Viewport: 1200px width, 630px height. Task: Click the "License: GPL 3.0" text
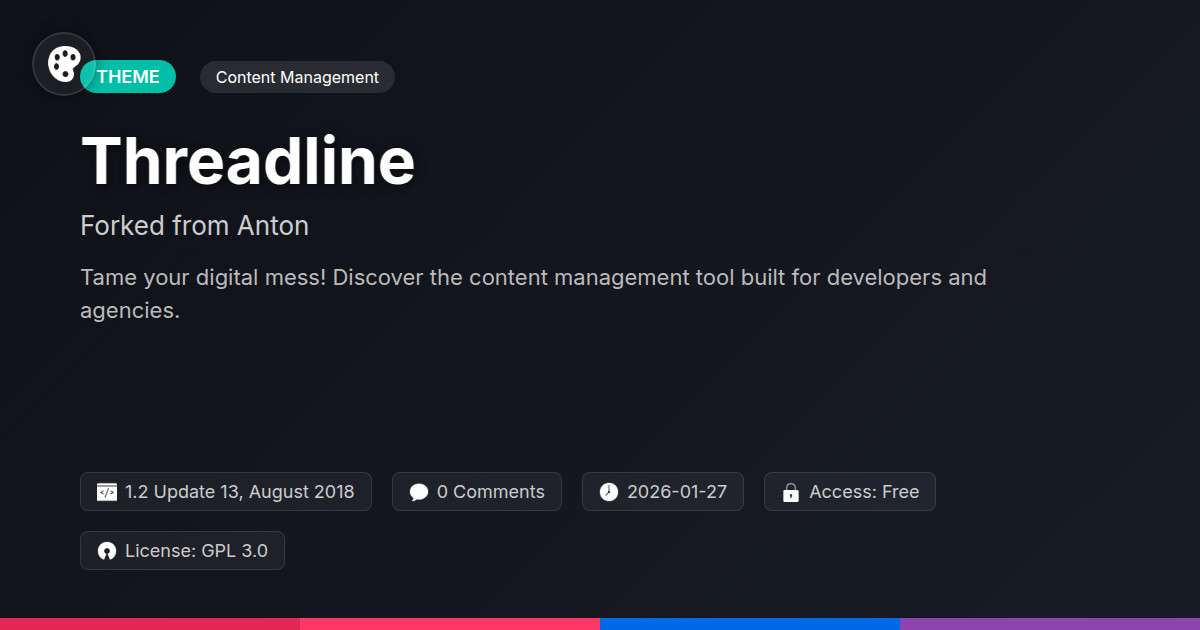click(x=196, y=551)
